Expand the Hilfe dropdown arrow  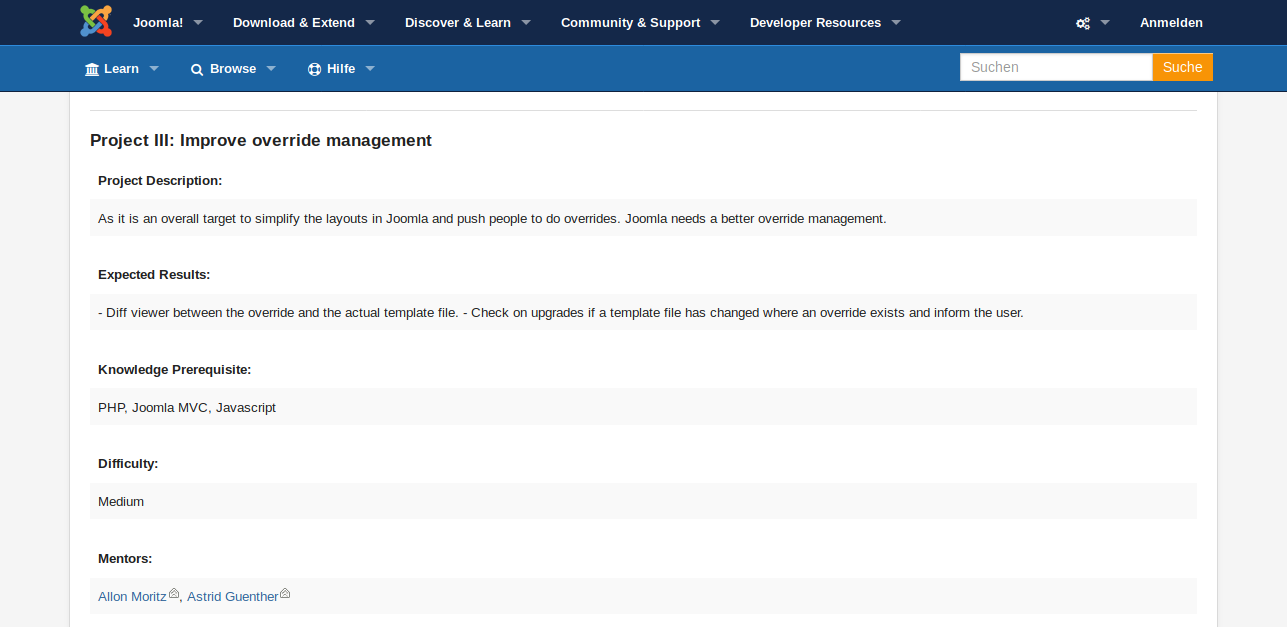click(x=370, y=69)
